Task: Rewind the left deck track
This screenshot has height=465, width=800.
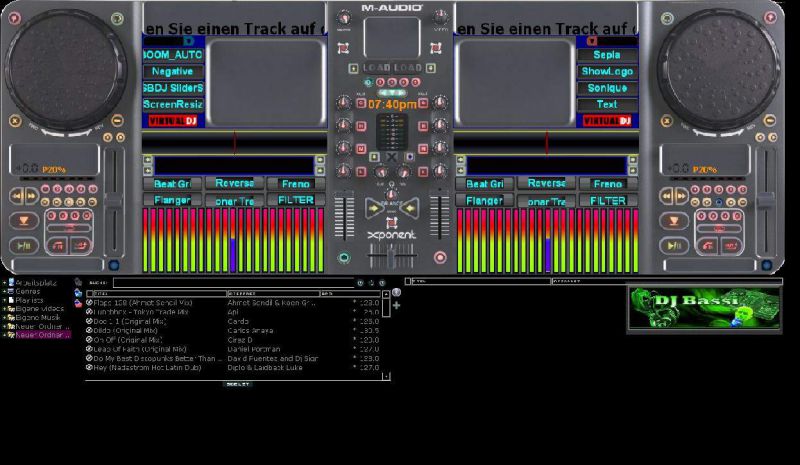Action: click(17, 195)
